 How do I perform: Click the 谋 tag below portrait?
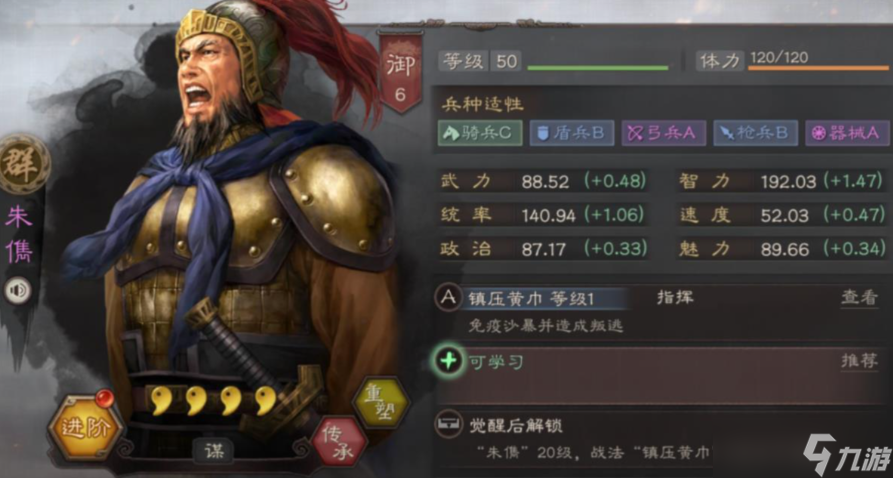[213, 451]
